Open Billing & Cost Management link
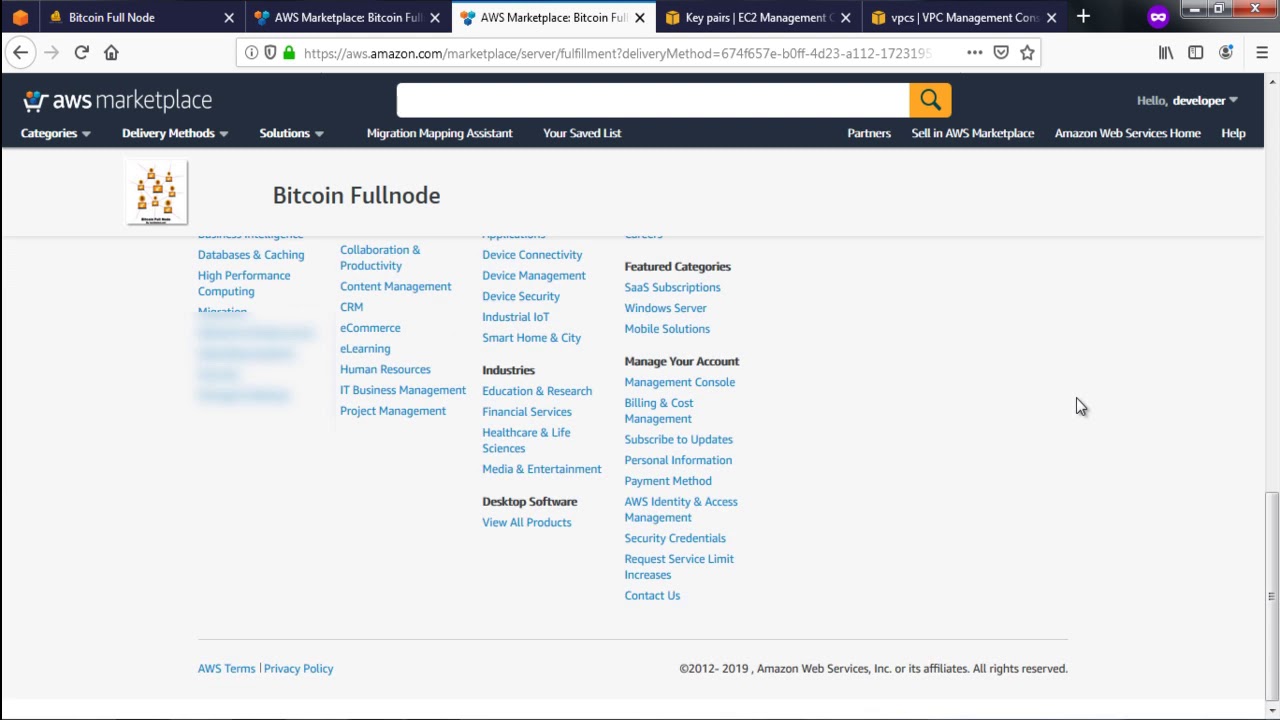Image resolution: width=1280 pixels, height=720 pixels. (659, 411)
